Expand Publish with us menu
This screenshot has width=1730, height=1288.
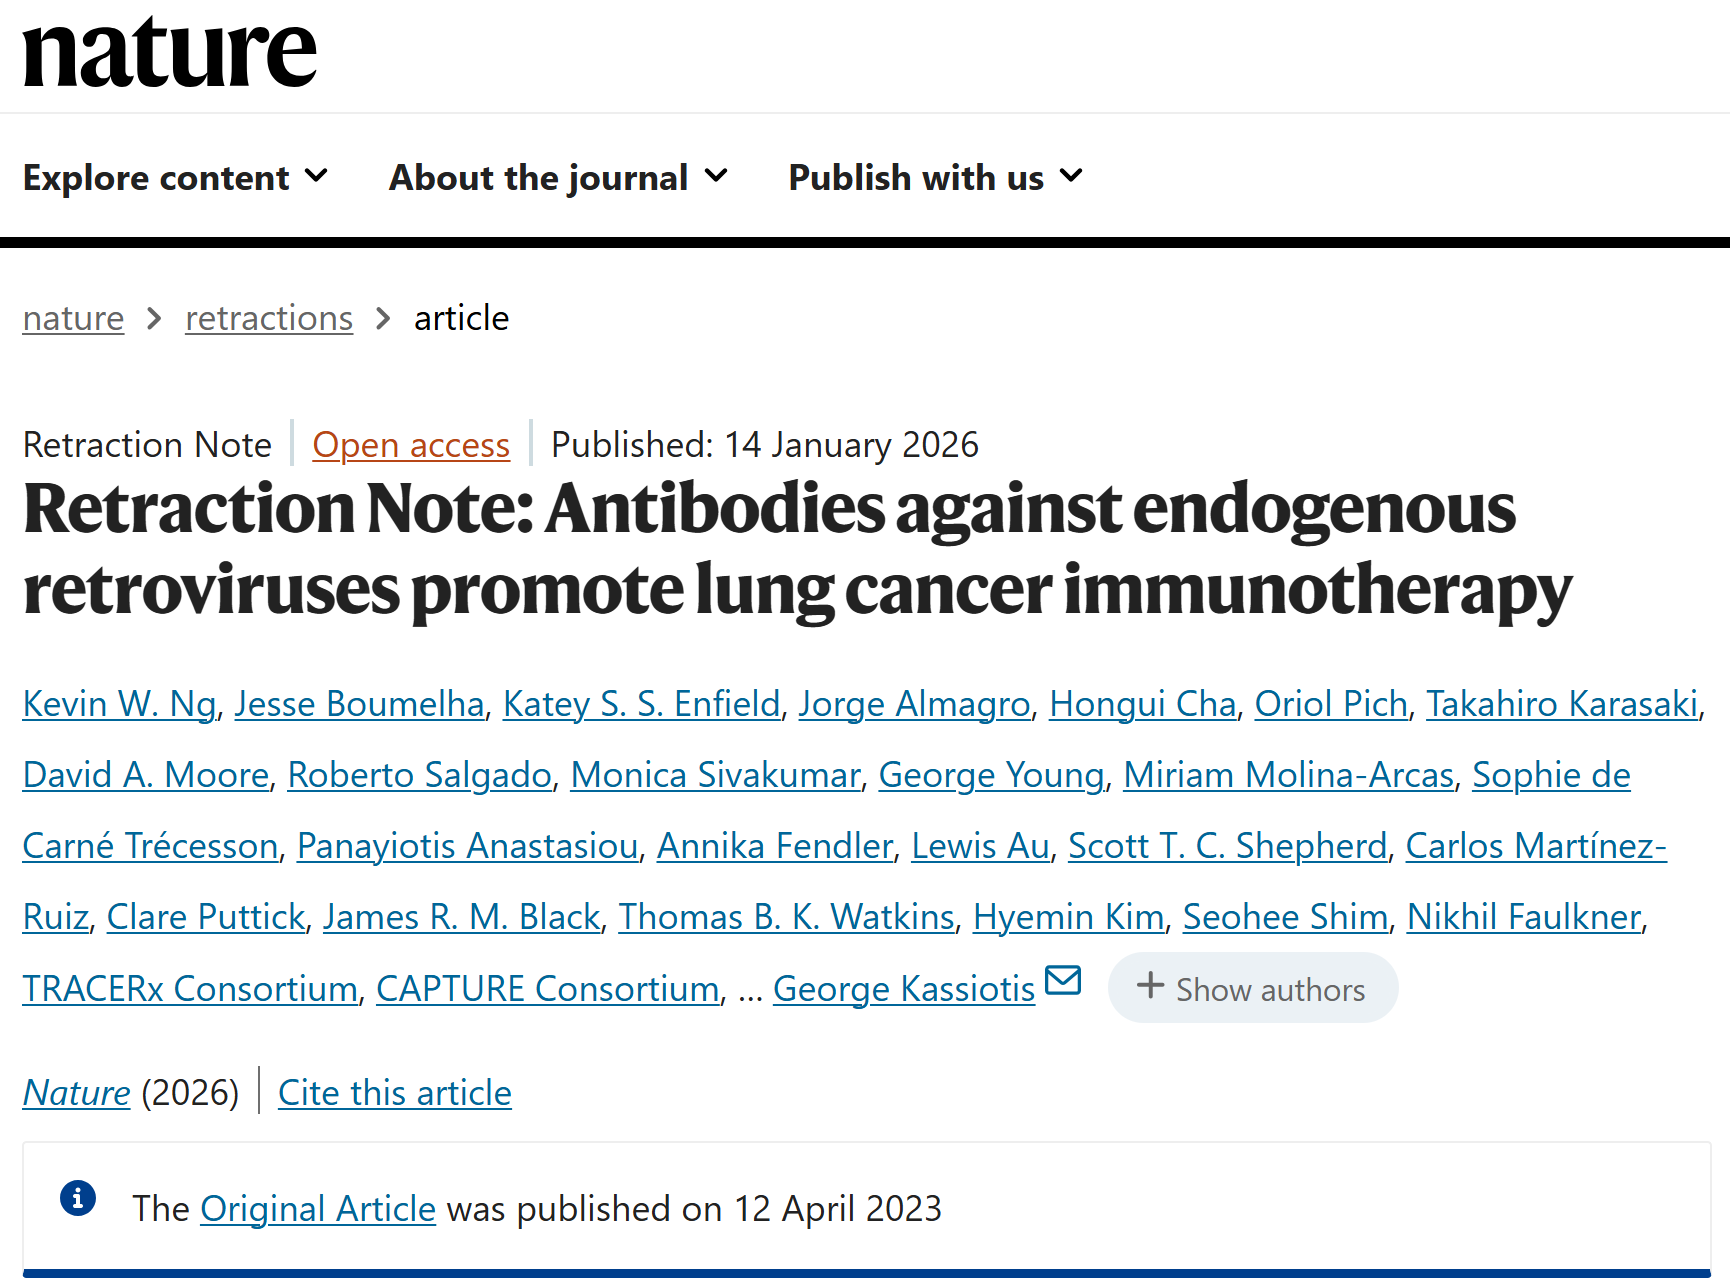coord(935,178)
